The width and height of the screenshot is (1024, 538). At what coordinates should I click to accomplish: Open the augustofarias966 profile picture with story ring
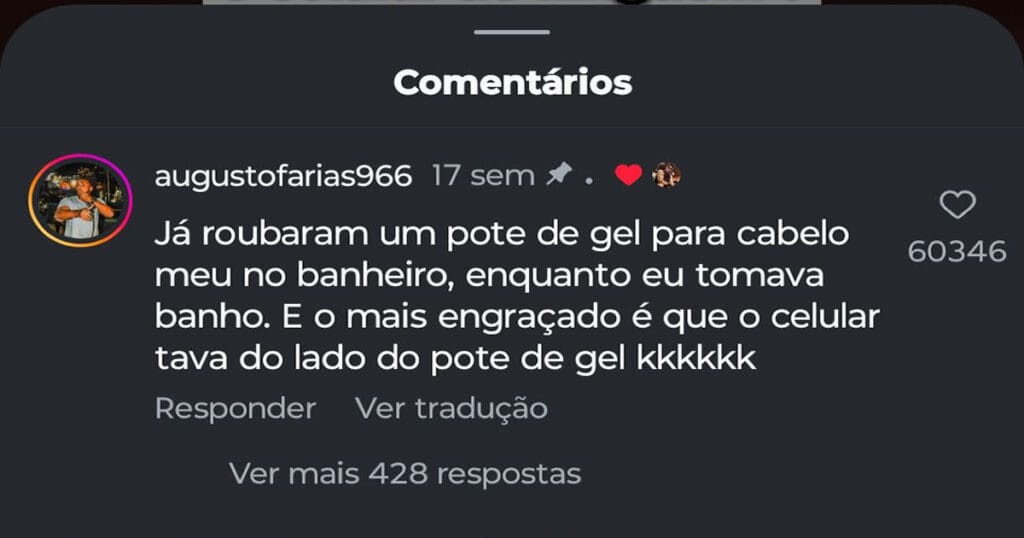click(x=80, y=200)
